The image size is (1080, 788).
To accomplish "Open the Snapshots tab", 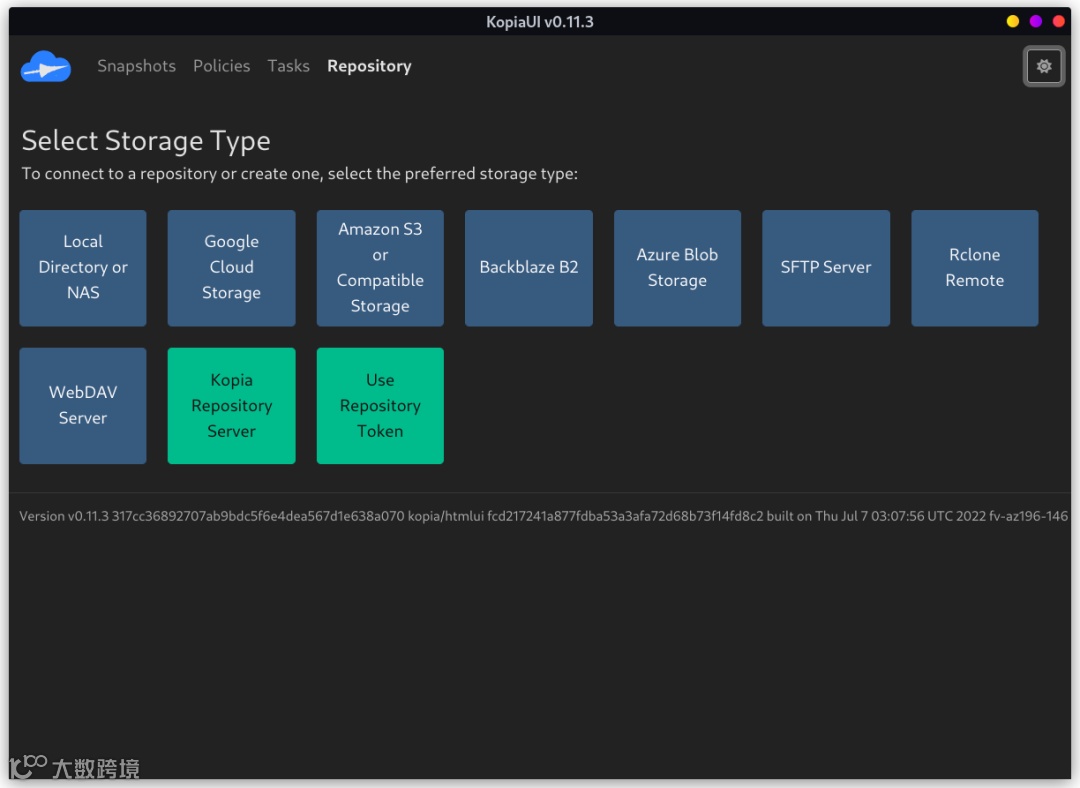I will coord(136,66).
